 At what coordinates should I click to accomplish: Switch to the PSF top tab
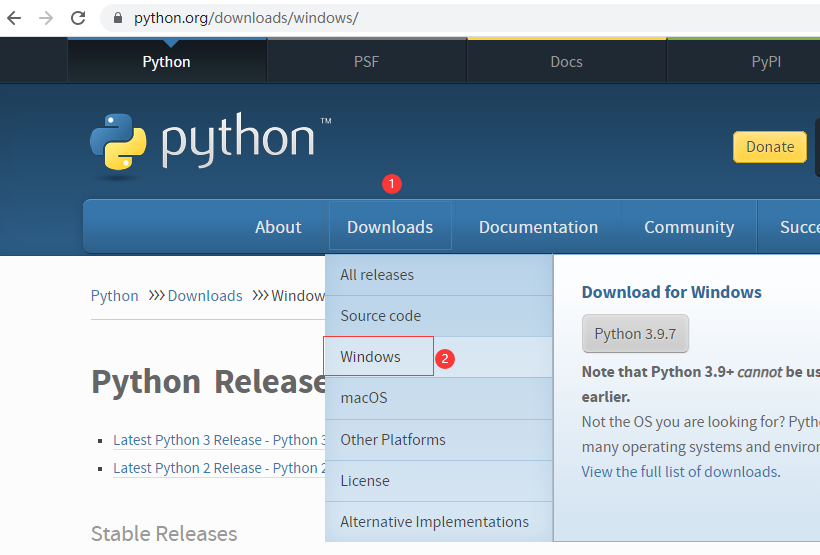pyautogui.click(x=366, y=62)
